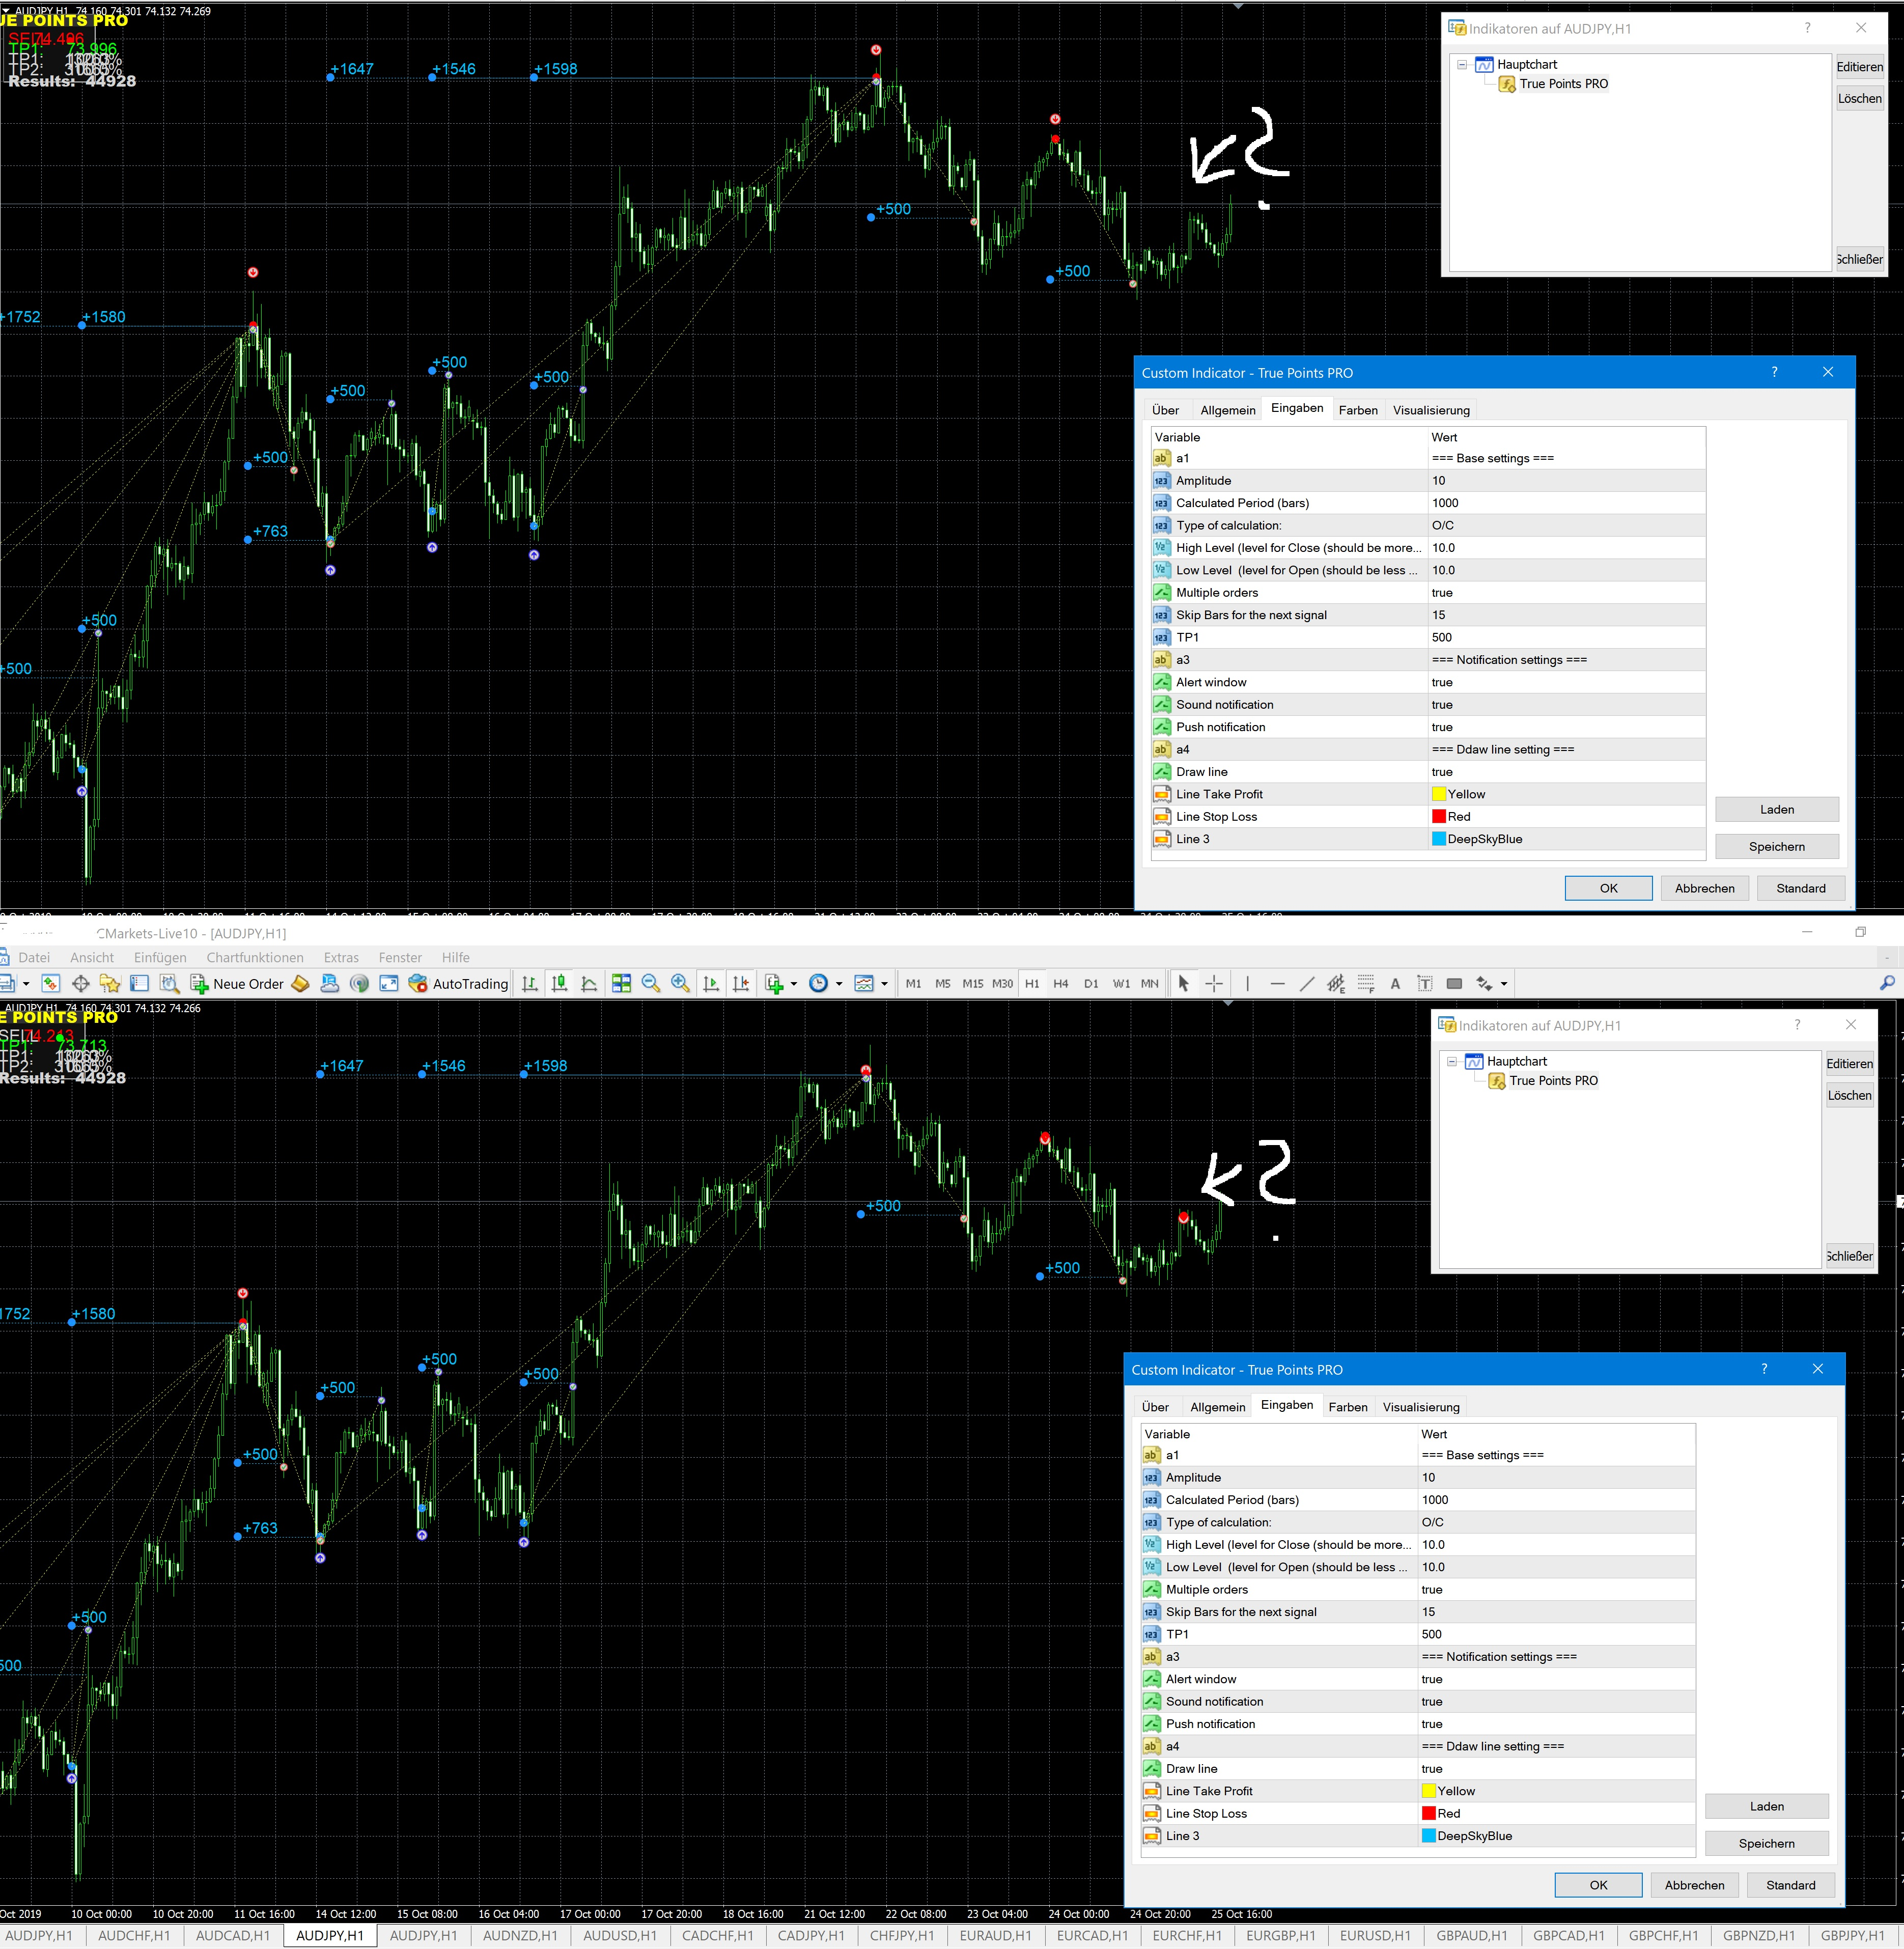Zoom out of the chart
Viewport: 1904px width, 1949px height.
651,984
